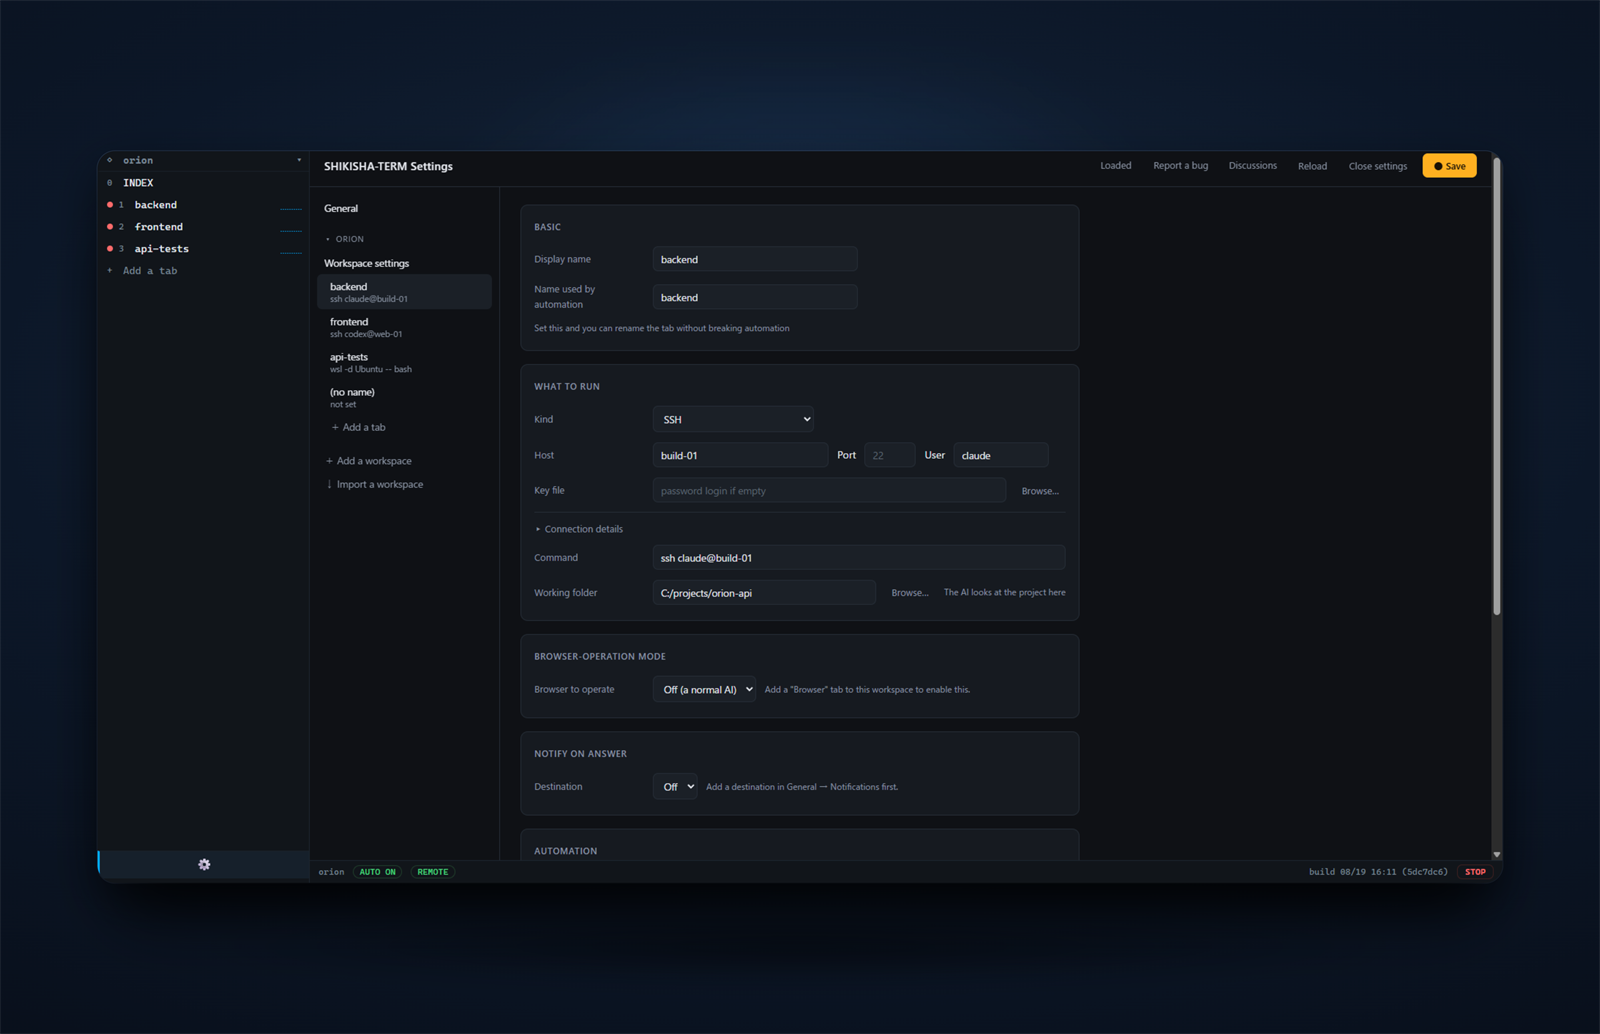The image size is (1600, 1034).
Task: Click the REMOTE status badge
Action: [x=433, y=872]
